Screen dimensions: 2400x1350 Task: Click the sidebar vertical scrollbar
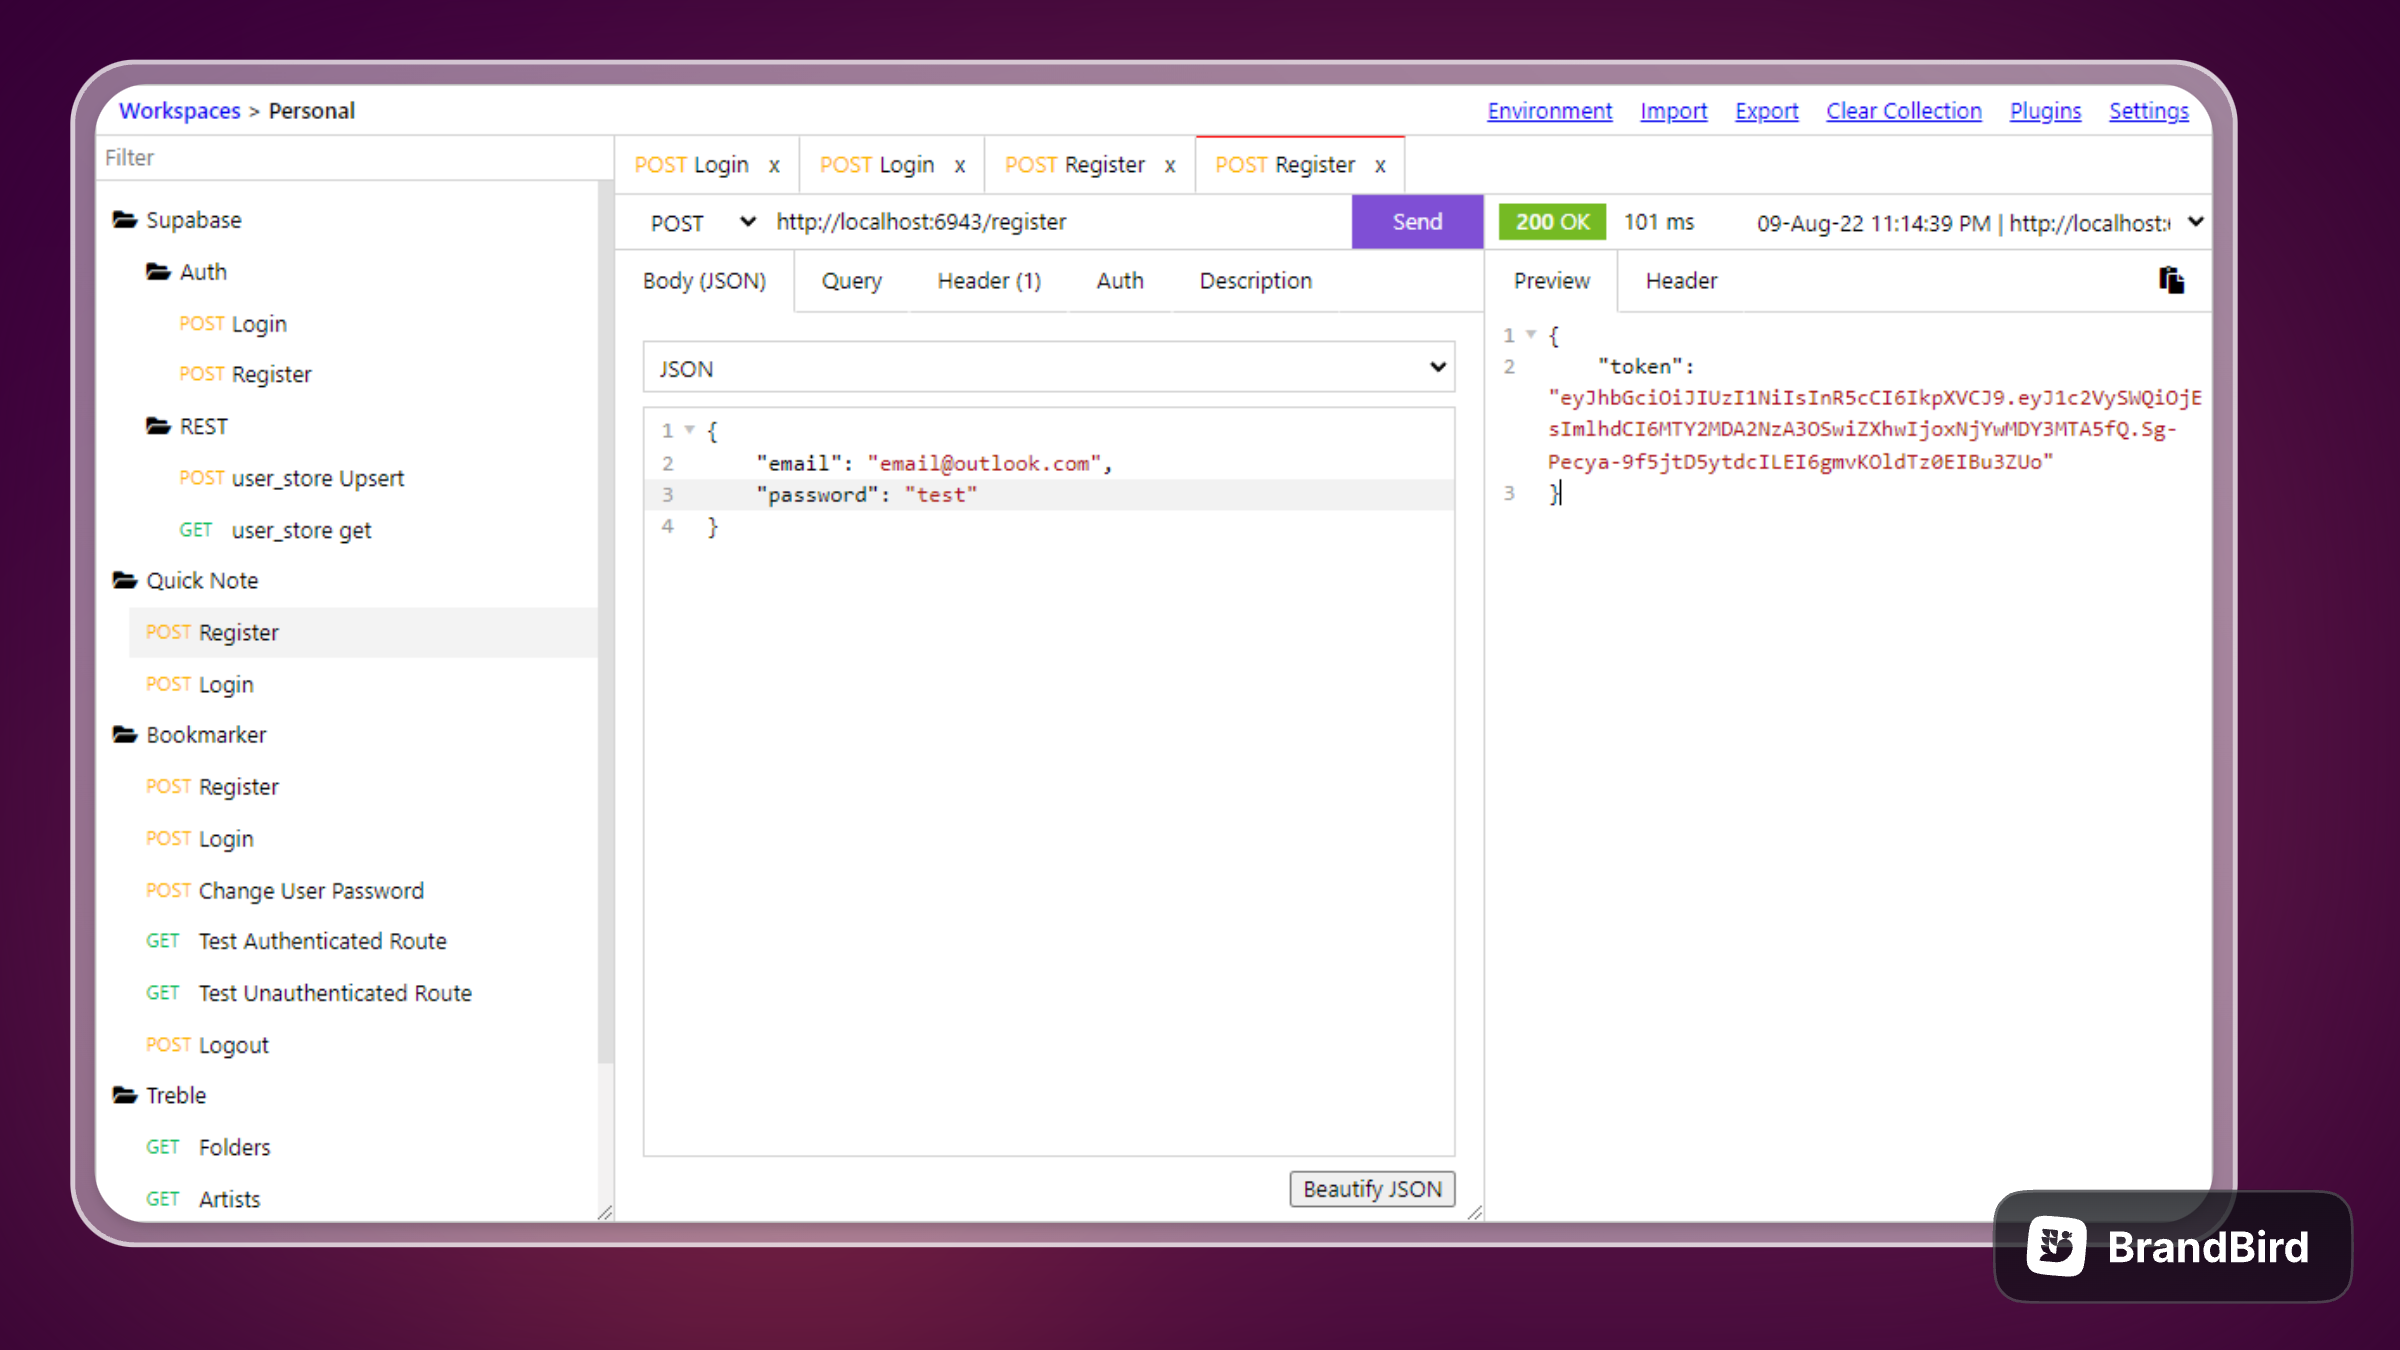pos(605,620)
